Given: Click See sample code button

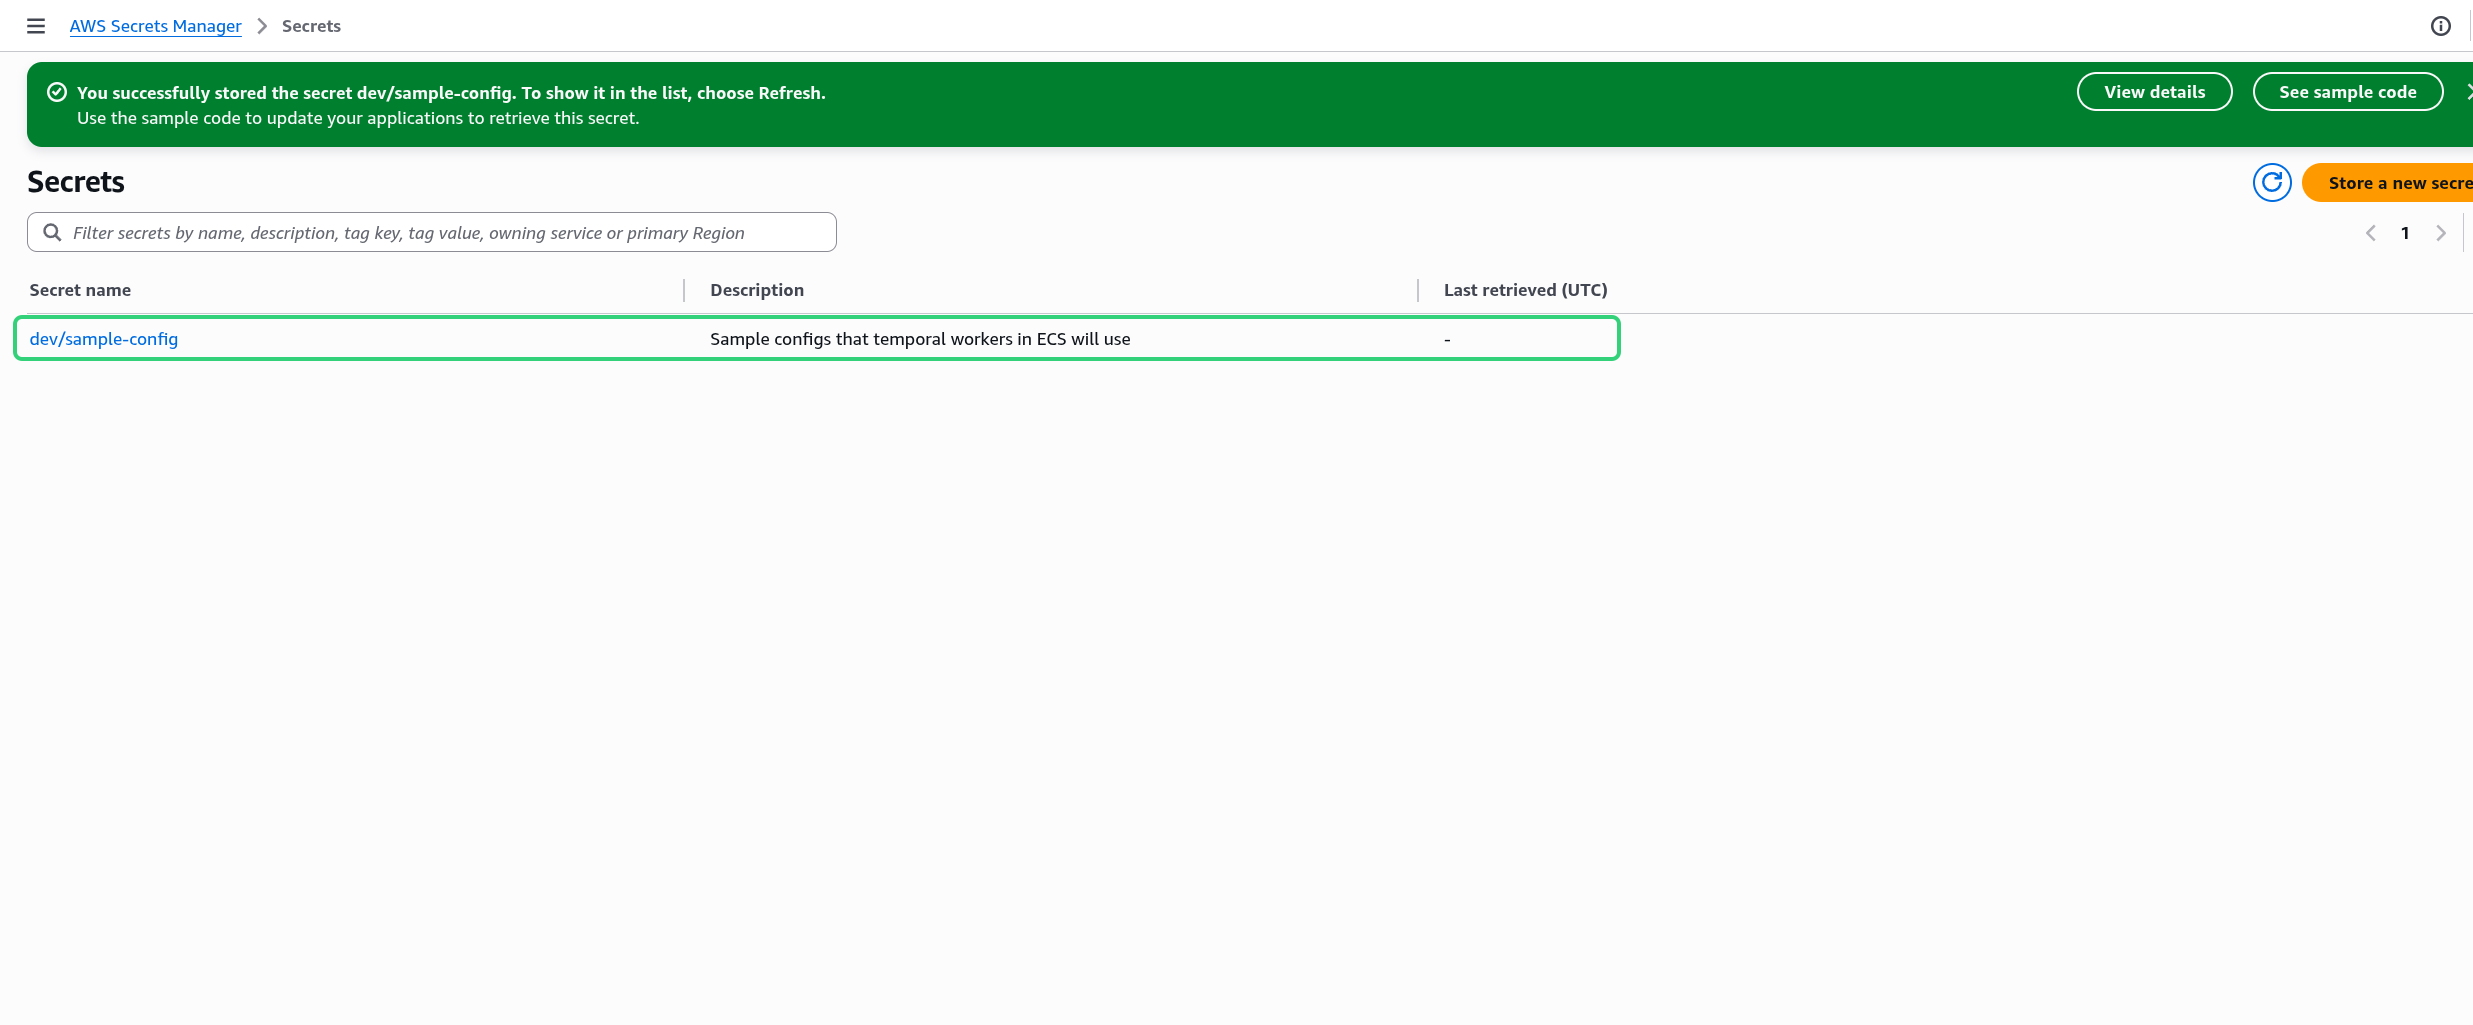Looking at the screenshot, I should click(2347, 92).
